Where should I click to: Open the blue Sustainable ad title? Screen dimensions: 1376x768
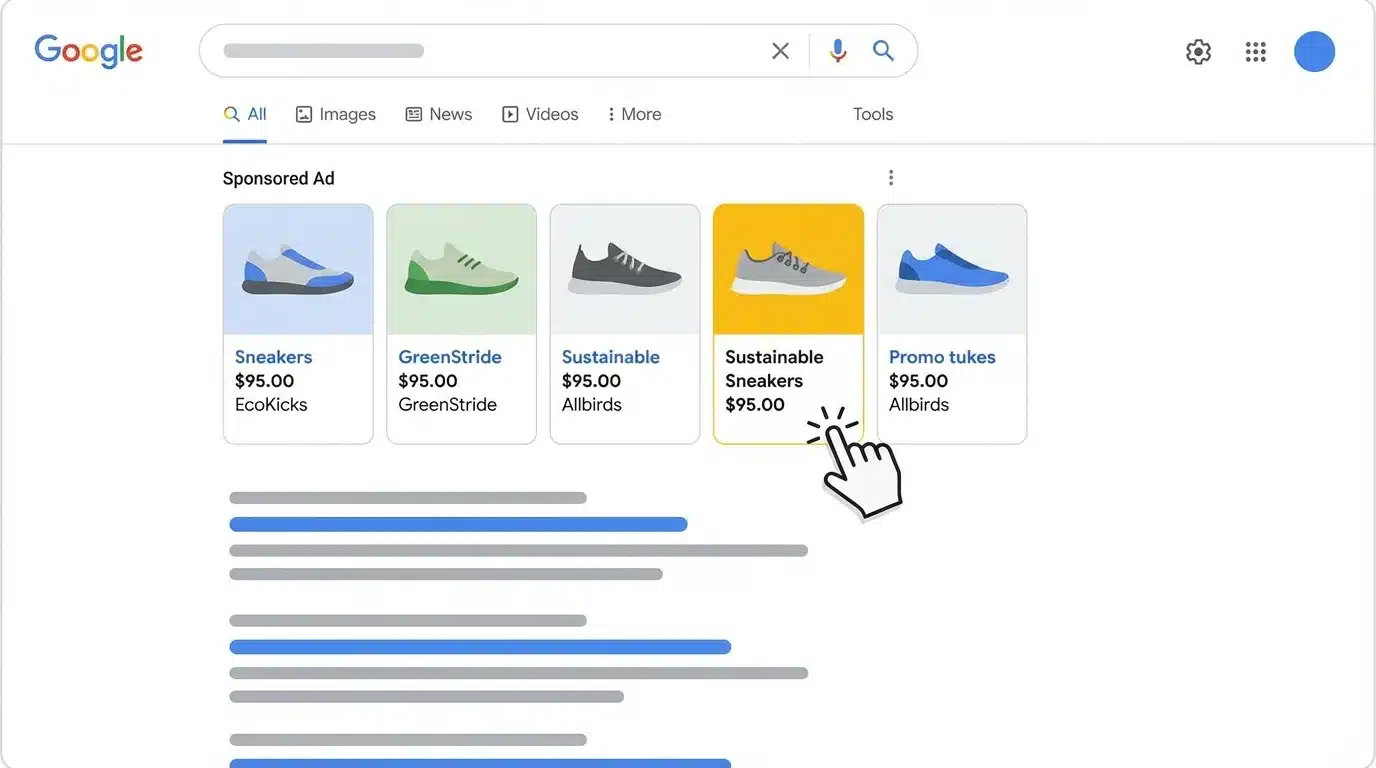click(611, 357)
